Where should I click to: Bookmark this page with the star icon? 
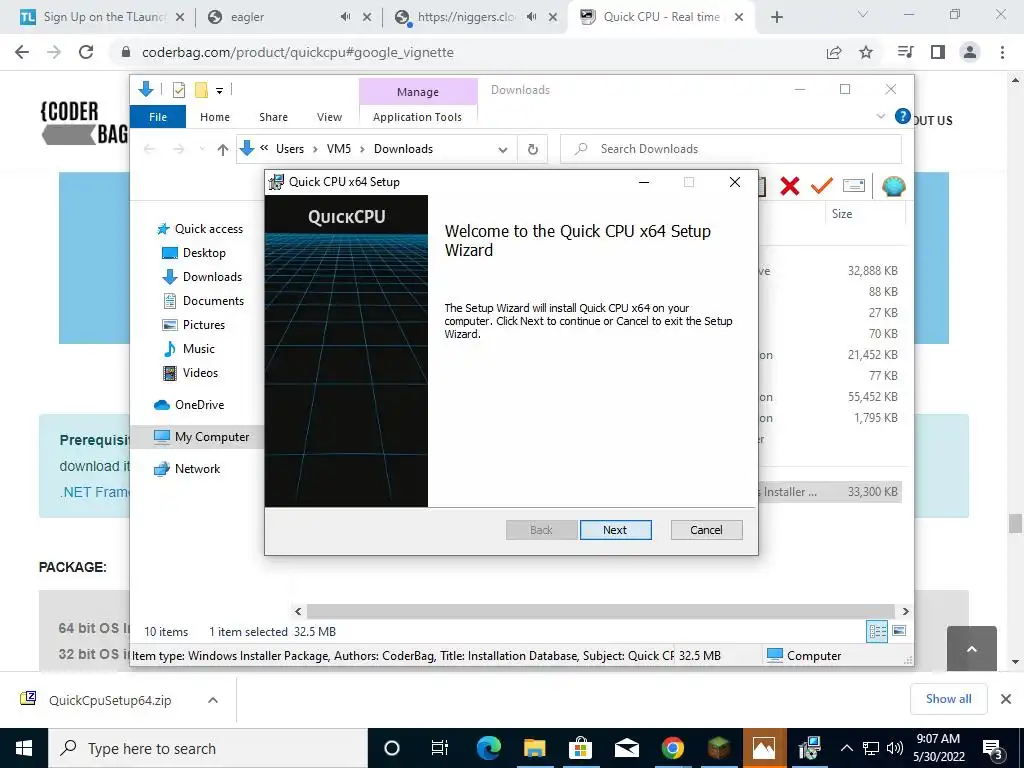pyautogui.click(x=866, y=52)
